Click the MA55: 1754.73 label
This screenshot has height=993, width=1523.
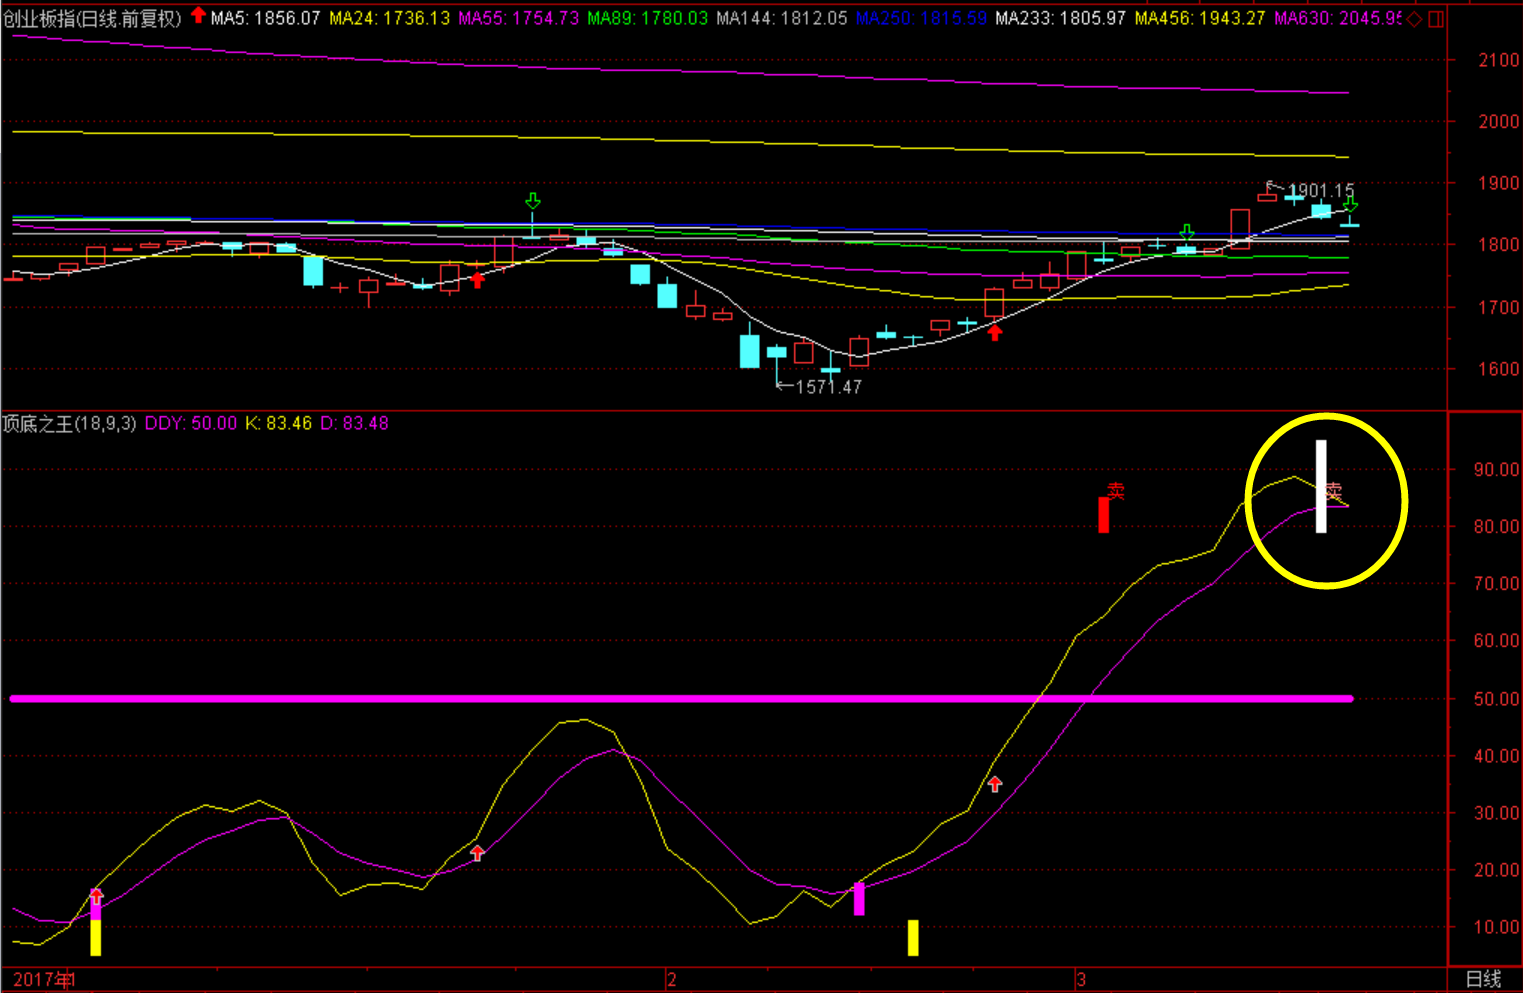519,18
